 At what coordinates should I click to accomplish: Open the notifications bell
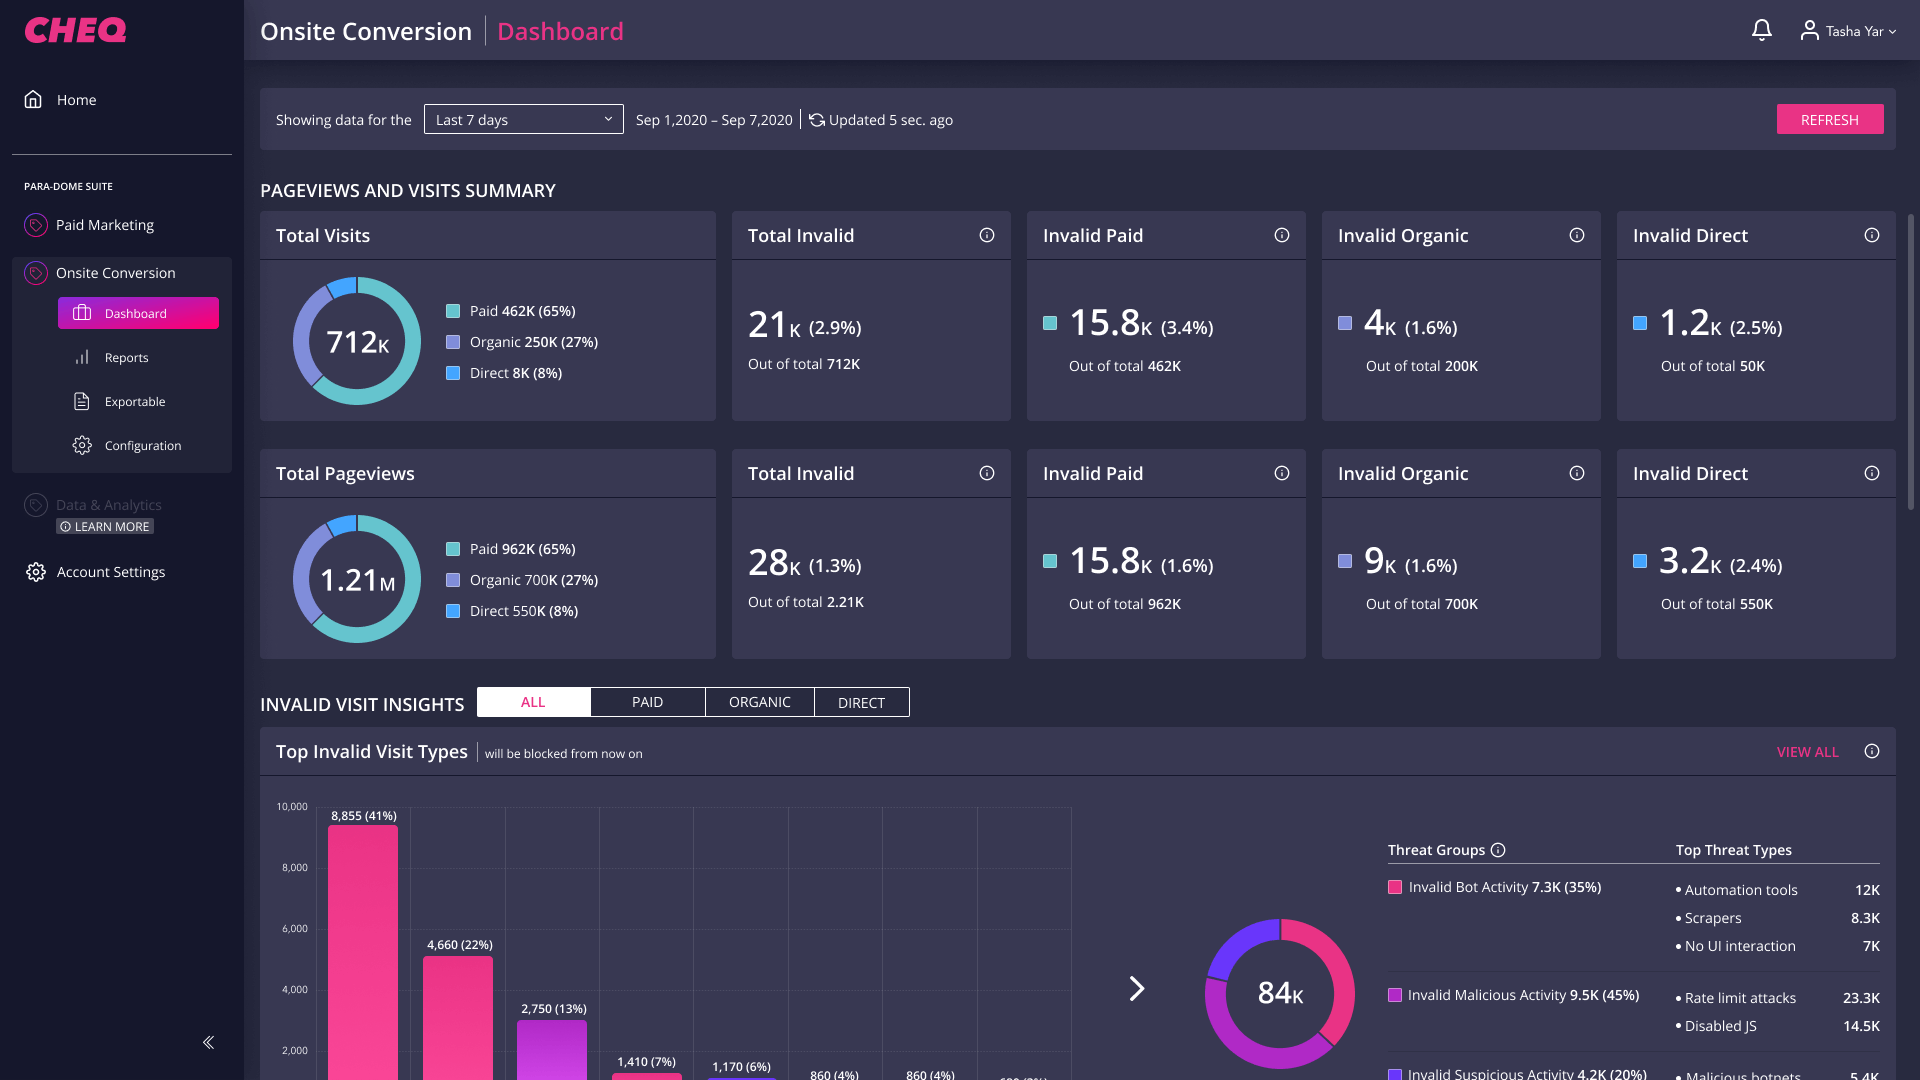(1762, 31)
